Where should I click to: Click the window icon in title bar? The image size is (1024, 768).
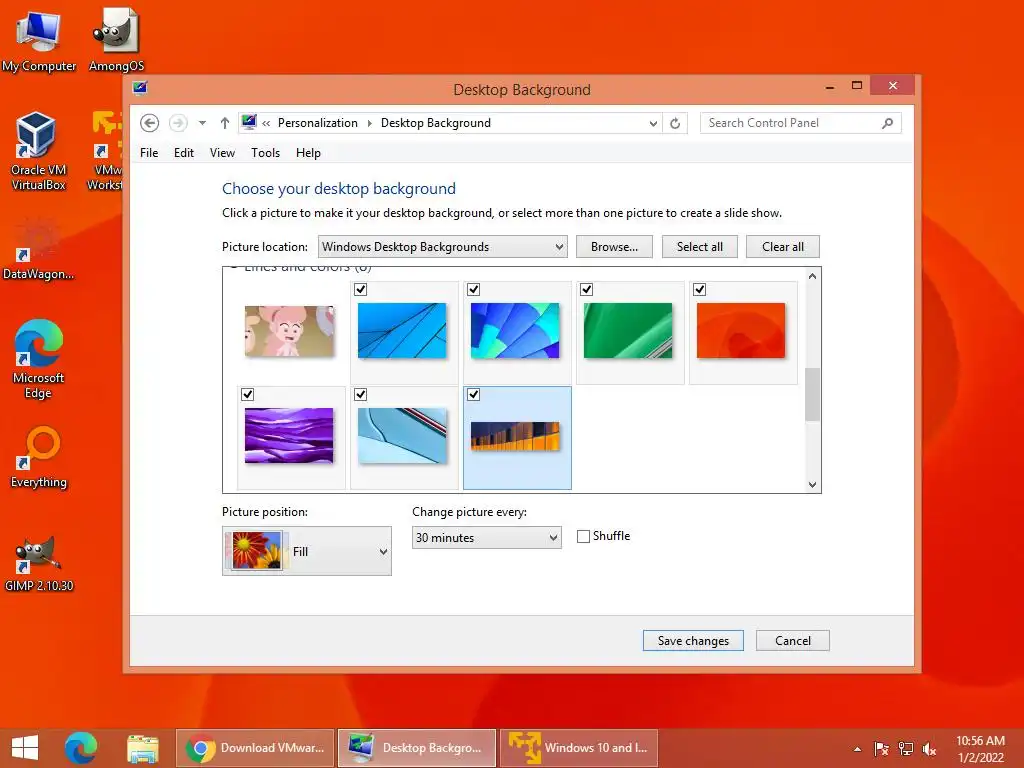click(x=140, y=88)
